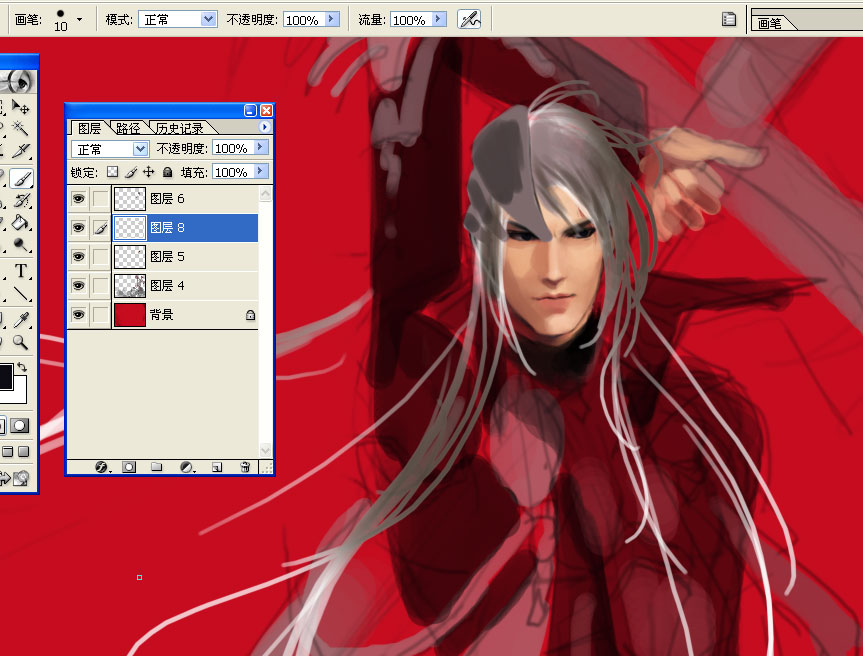Click the Adobe Online eye logo
Image resolution: width=863 pixels, height=656 pixels.
coord(18,82)
